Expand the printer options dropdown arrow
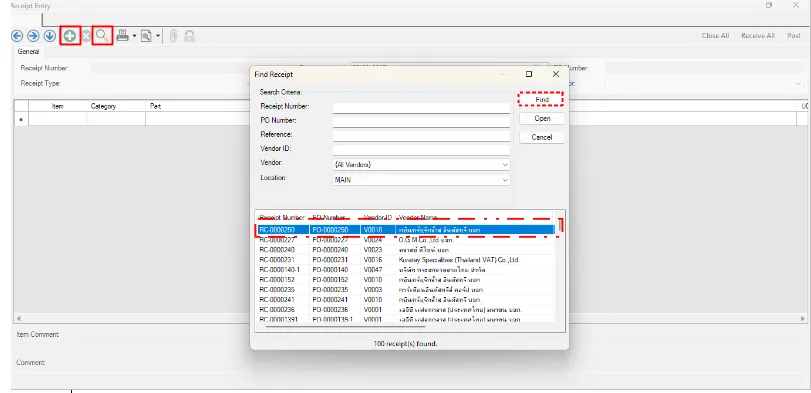The height and width of the screenshot is (393, 811). [x=134, y=36]
